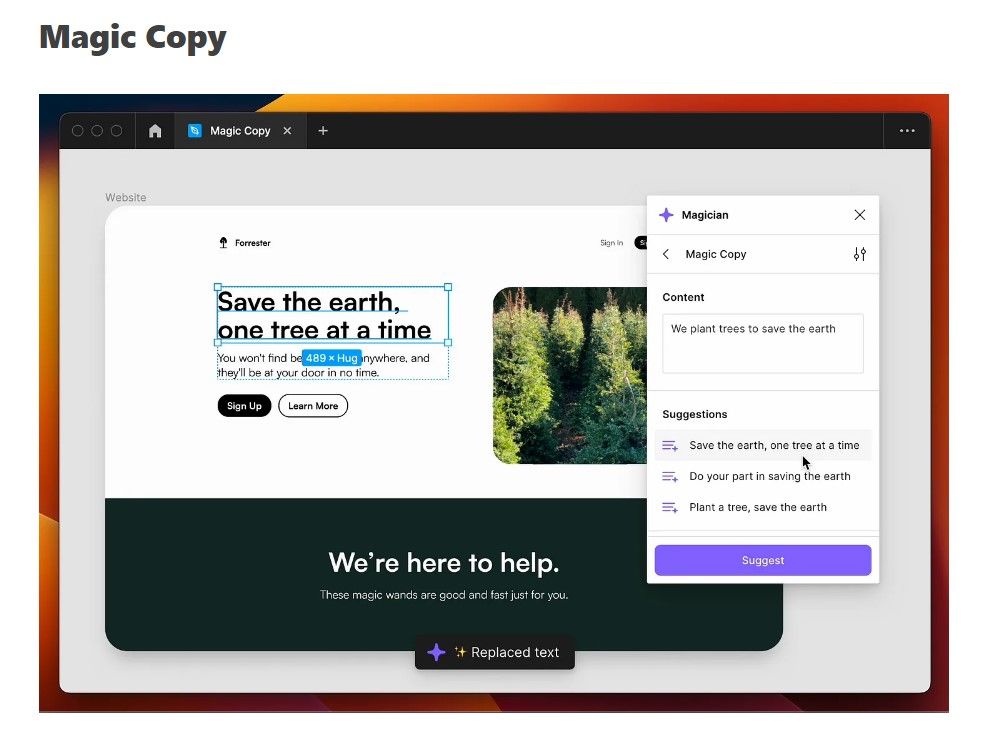Click the suggestion icon next to 'Plant a tree'

coord(667,507)
